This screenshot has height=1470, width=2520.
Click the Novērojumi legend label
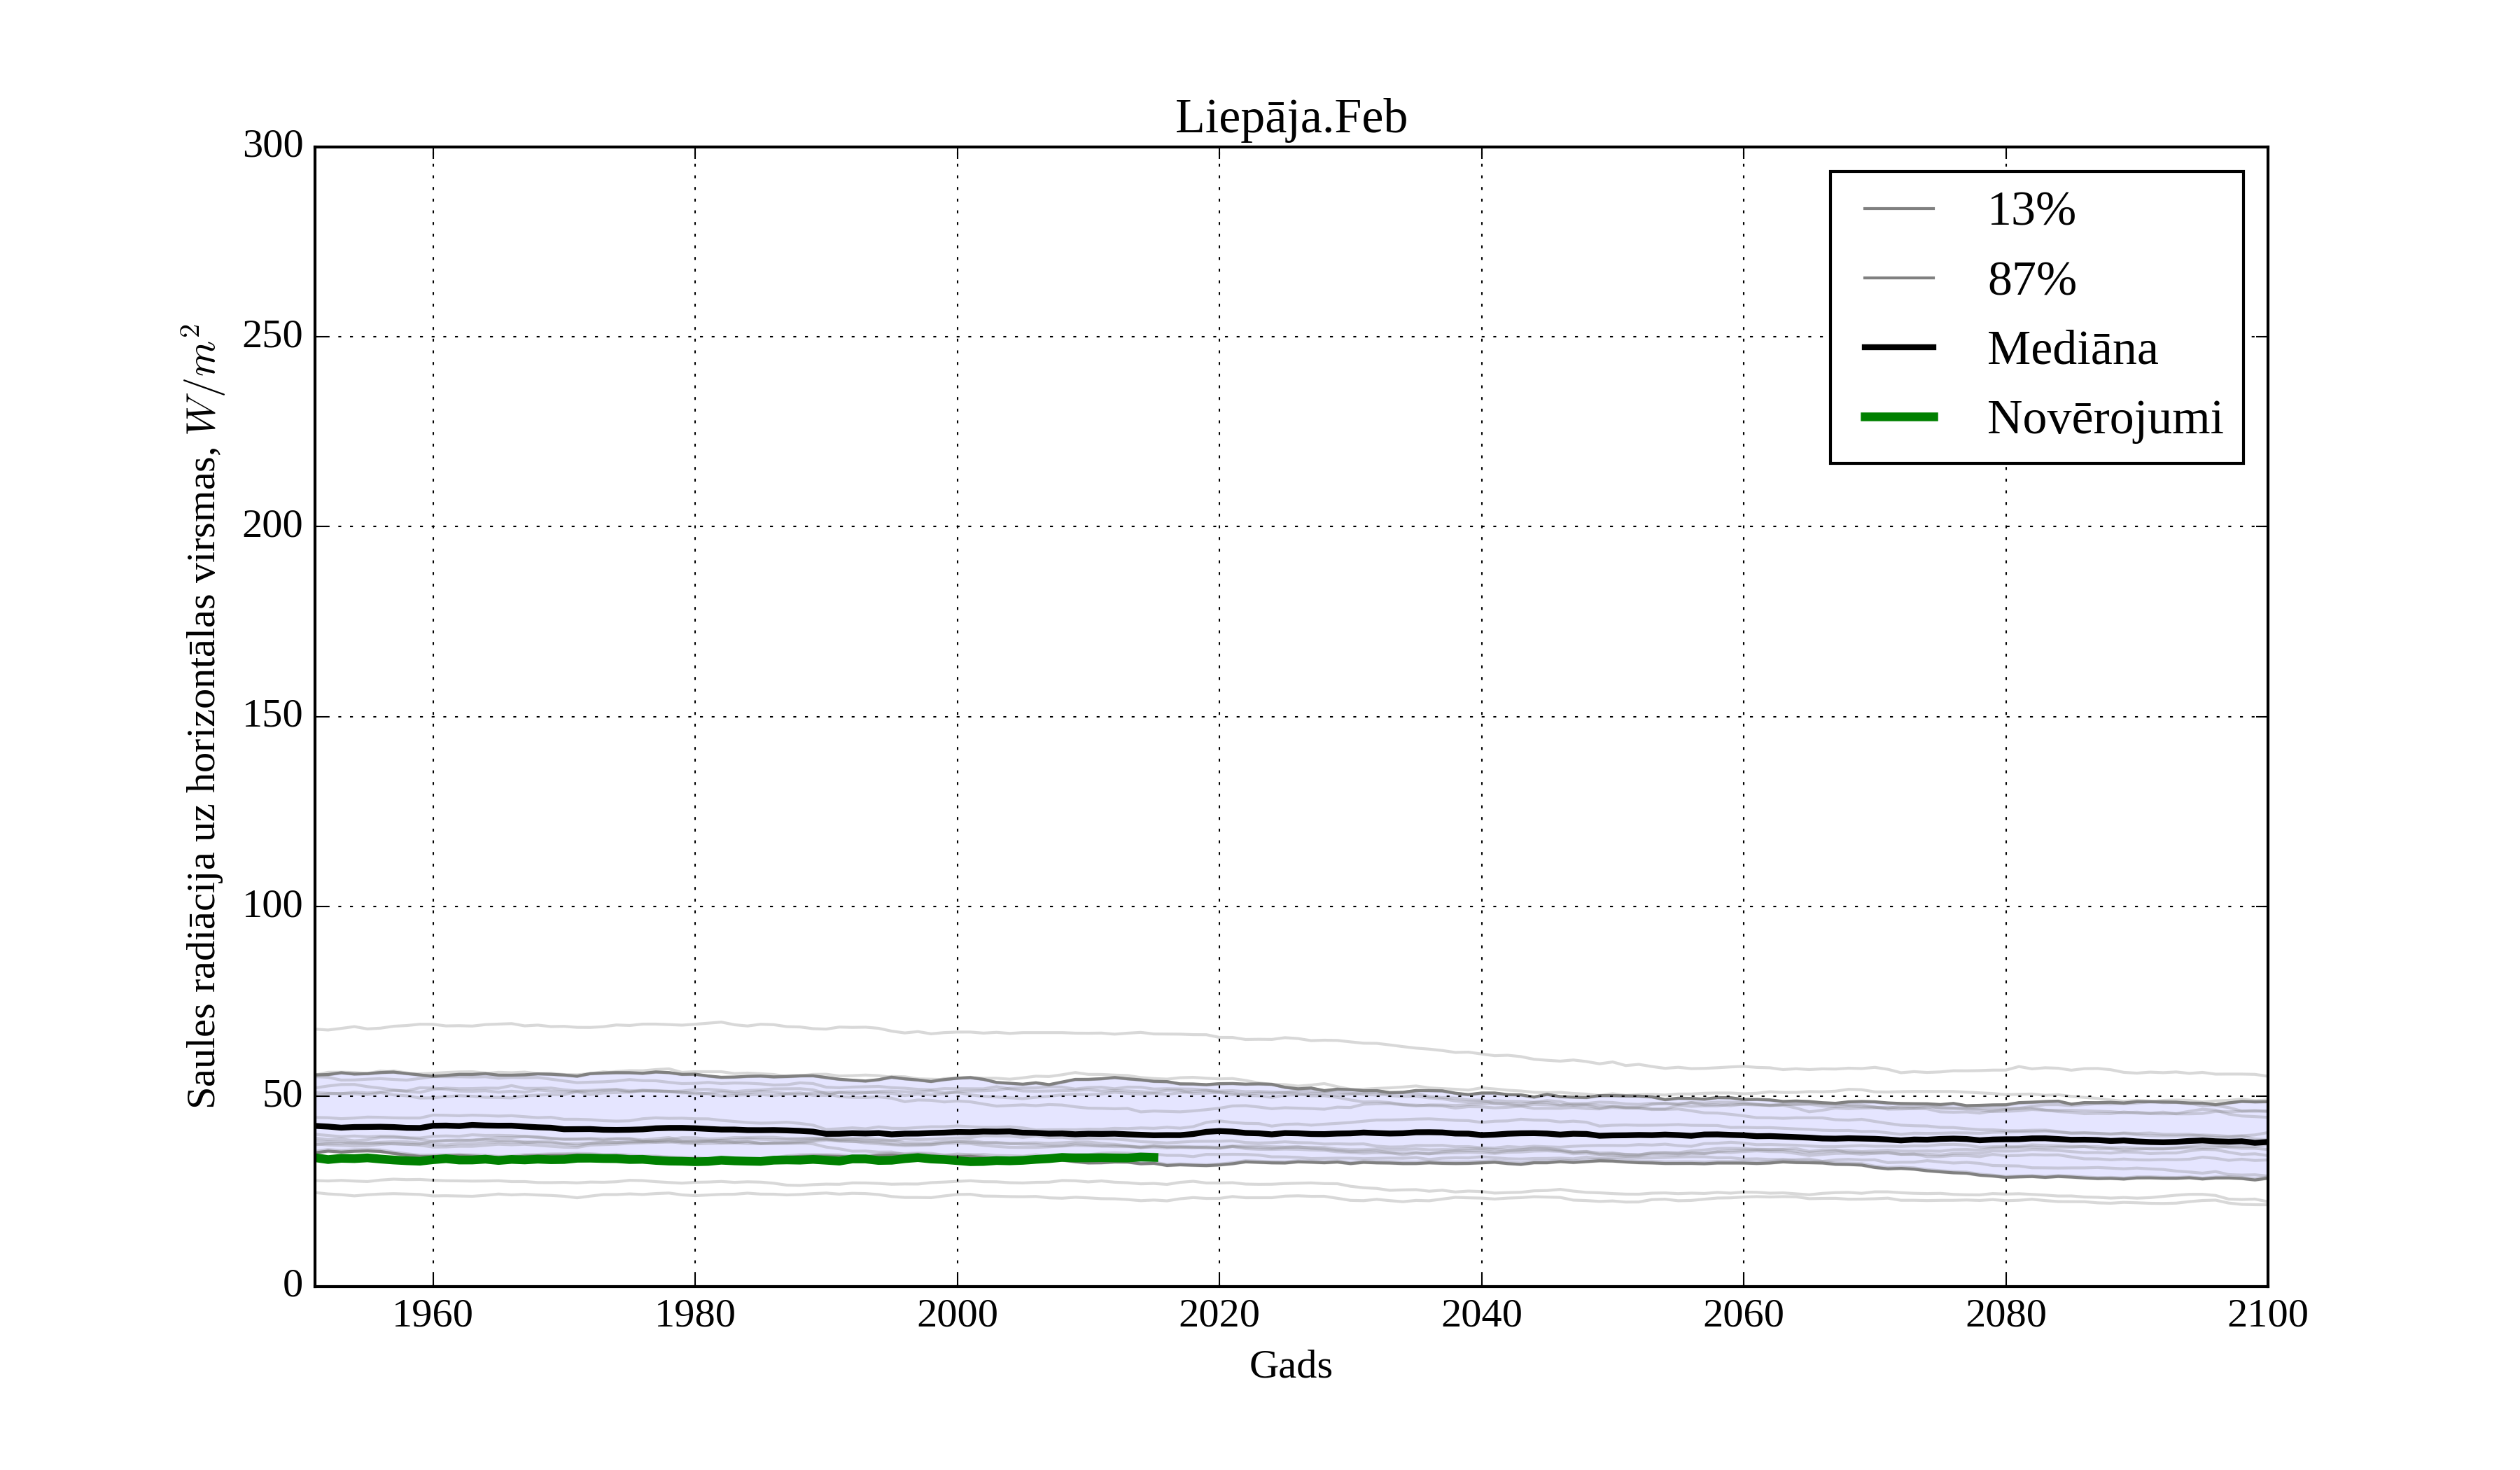2104,418
